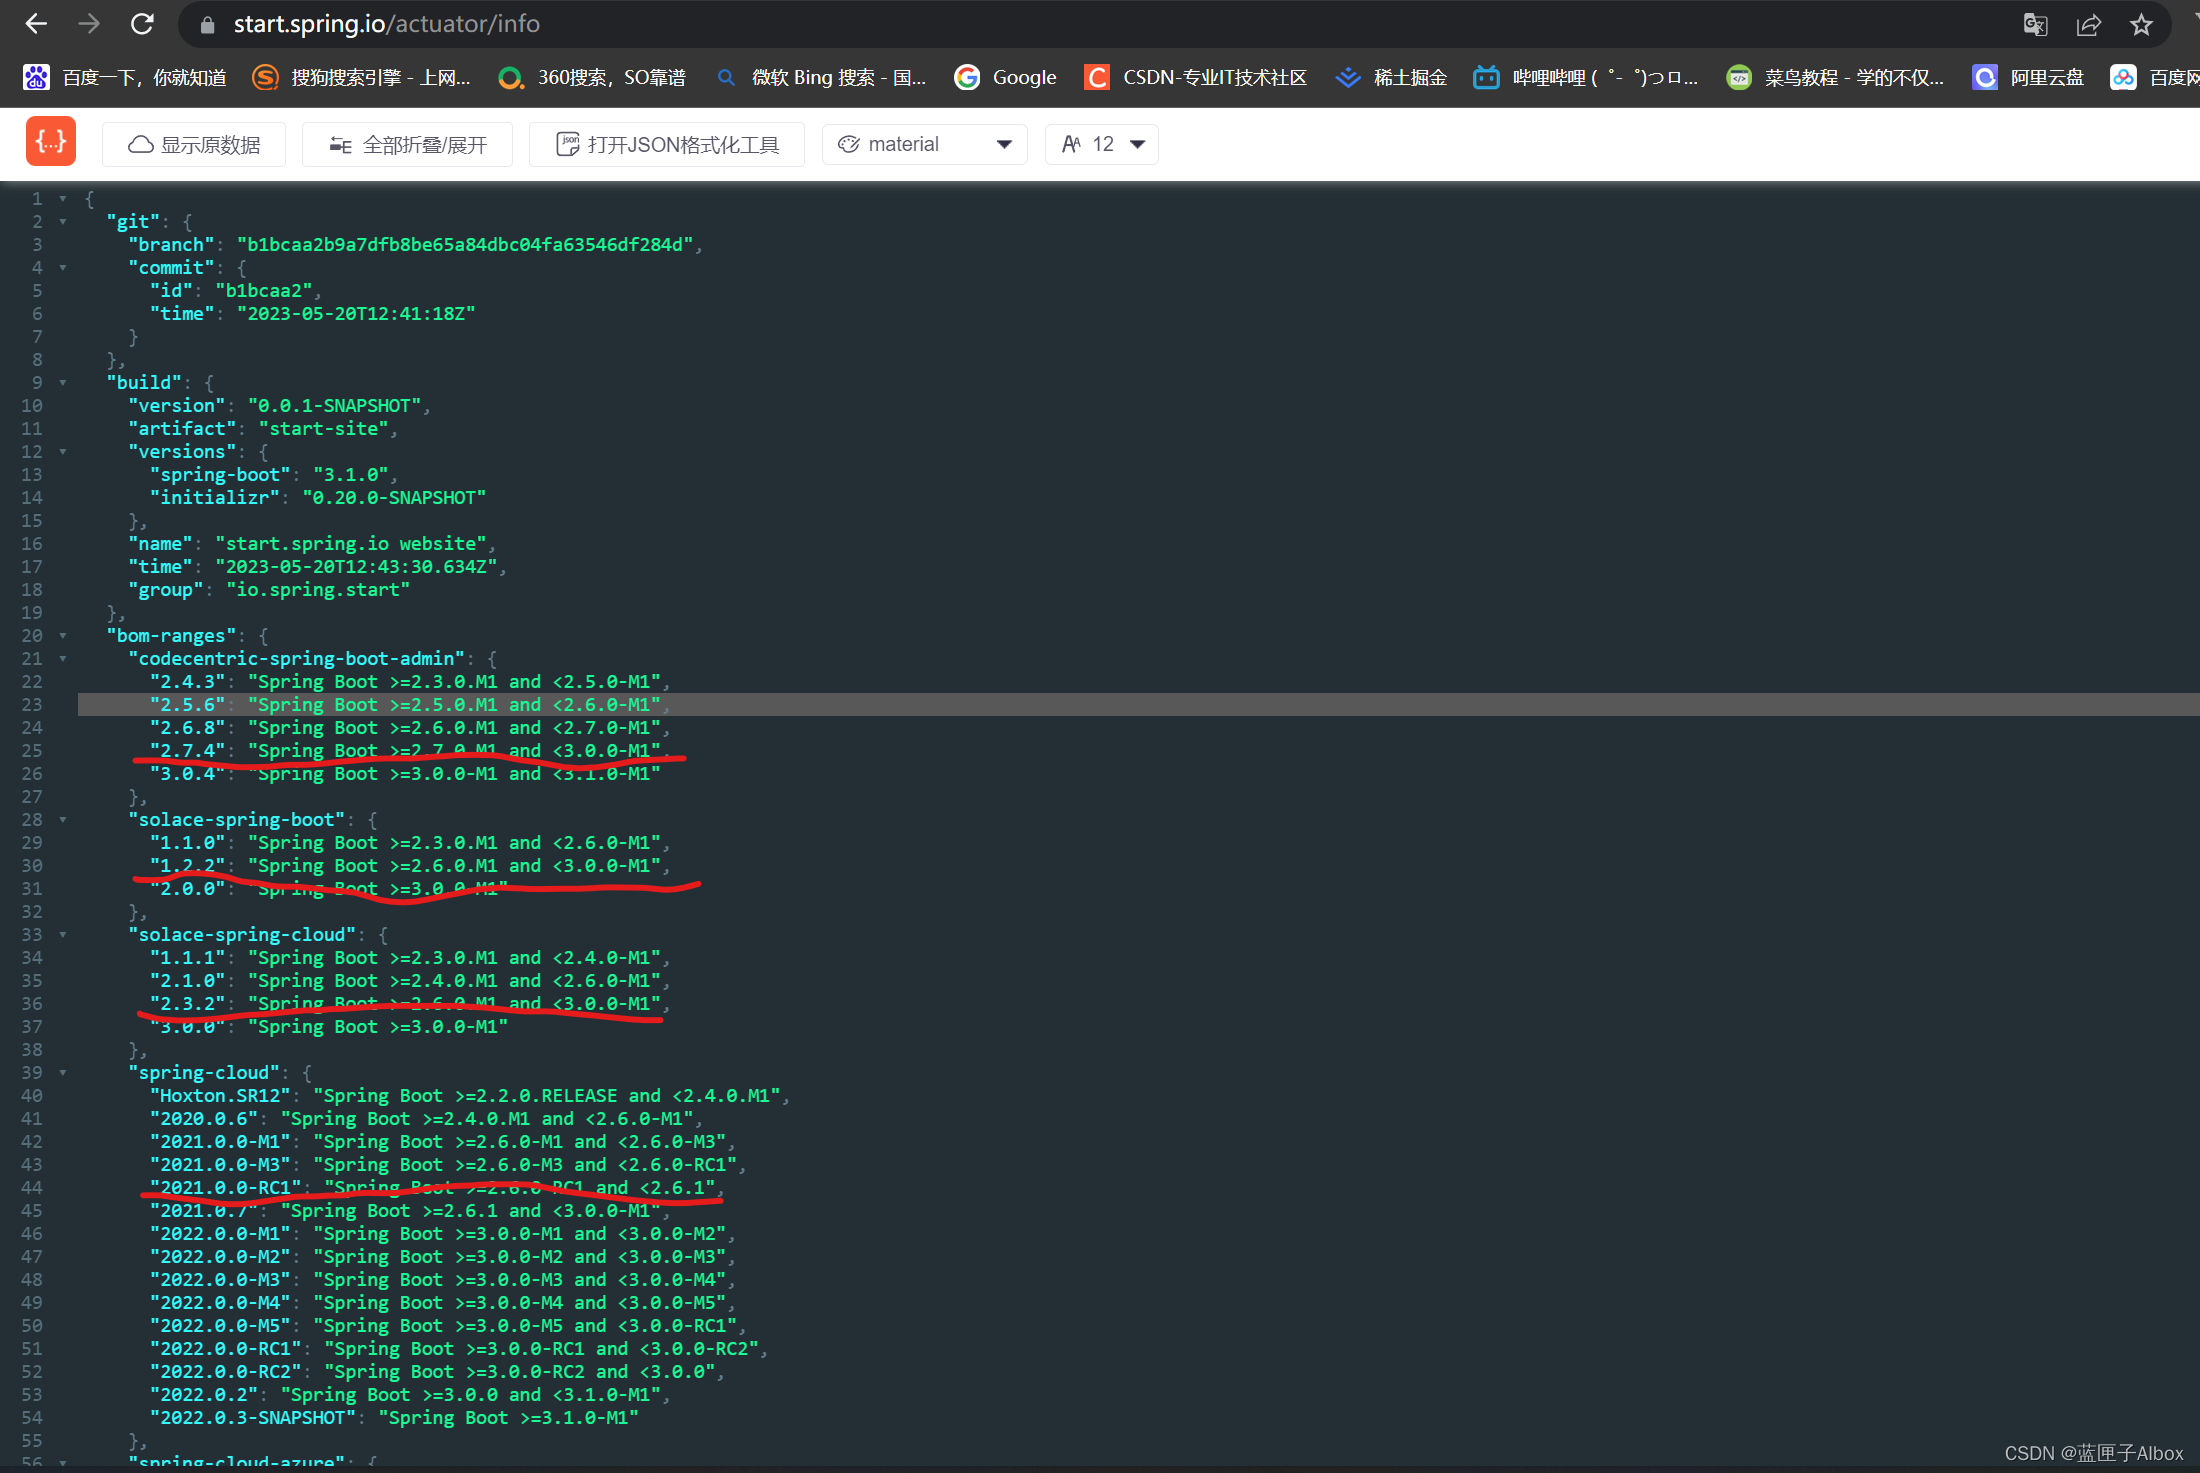Click the commit id "b1bcaa2" value
Viewport: 2200px width, 1473px height.
(263, 291)
